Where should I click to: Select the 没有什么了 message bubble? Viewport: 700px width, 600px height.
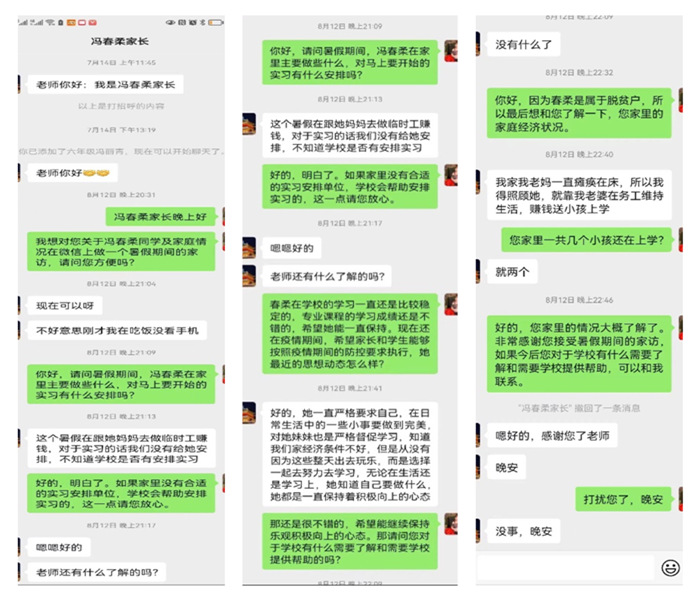coord(523,45)
